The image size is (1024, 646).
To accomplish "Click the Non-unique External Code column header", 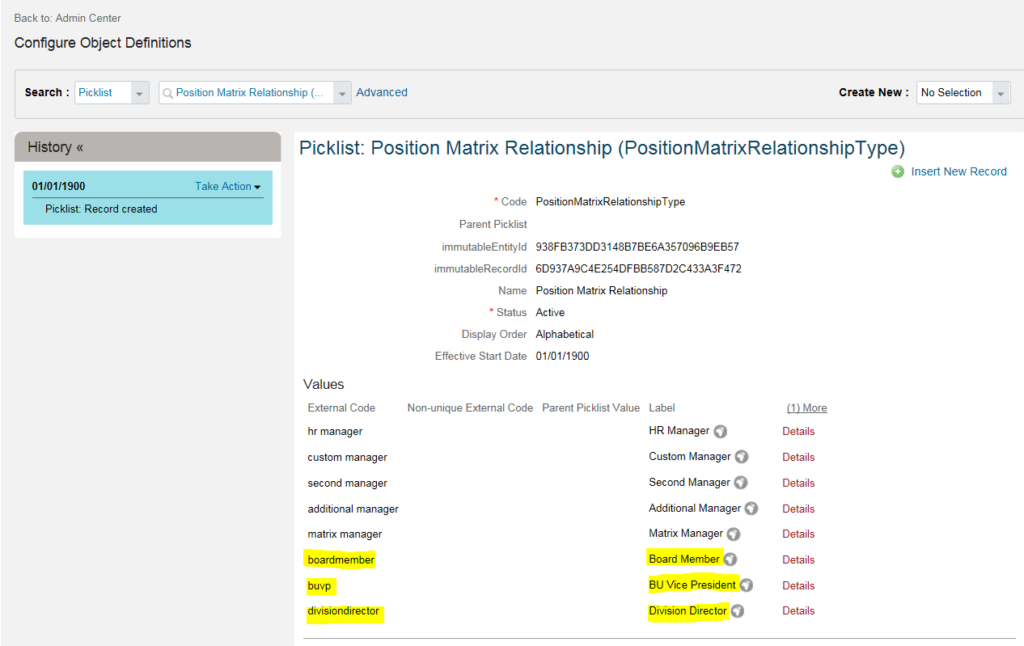I will (470, 408).
